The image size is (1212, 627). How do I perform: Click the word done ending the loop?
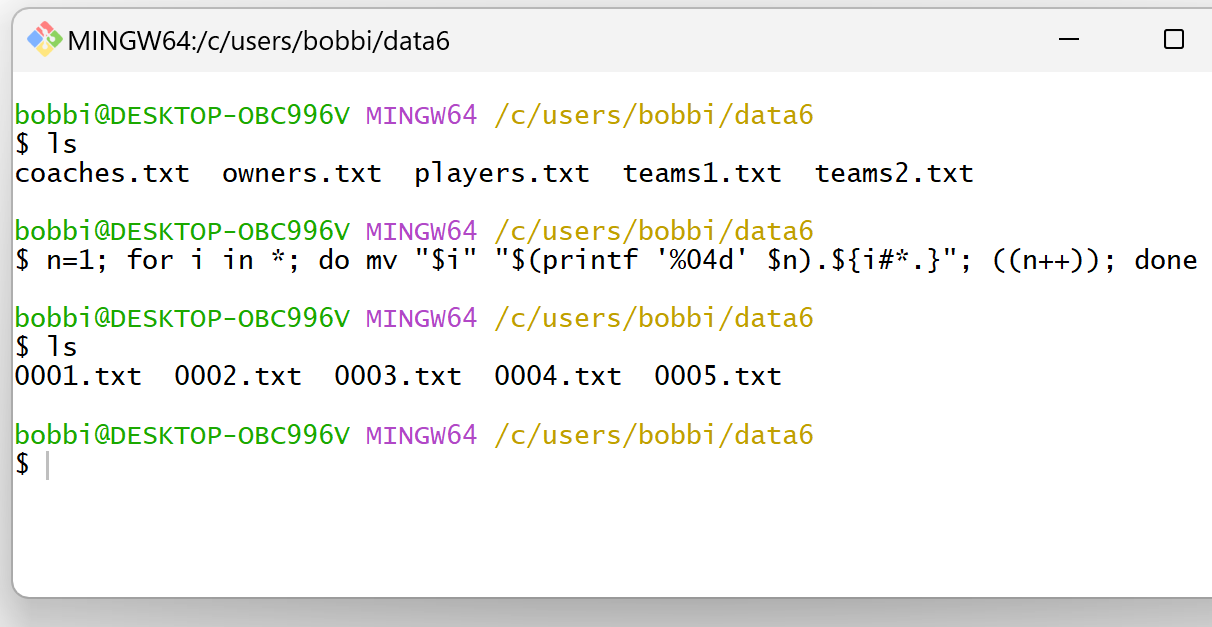[1166, 261]
